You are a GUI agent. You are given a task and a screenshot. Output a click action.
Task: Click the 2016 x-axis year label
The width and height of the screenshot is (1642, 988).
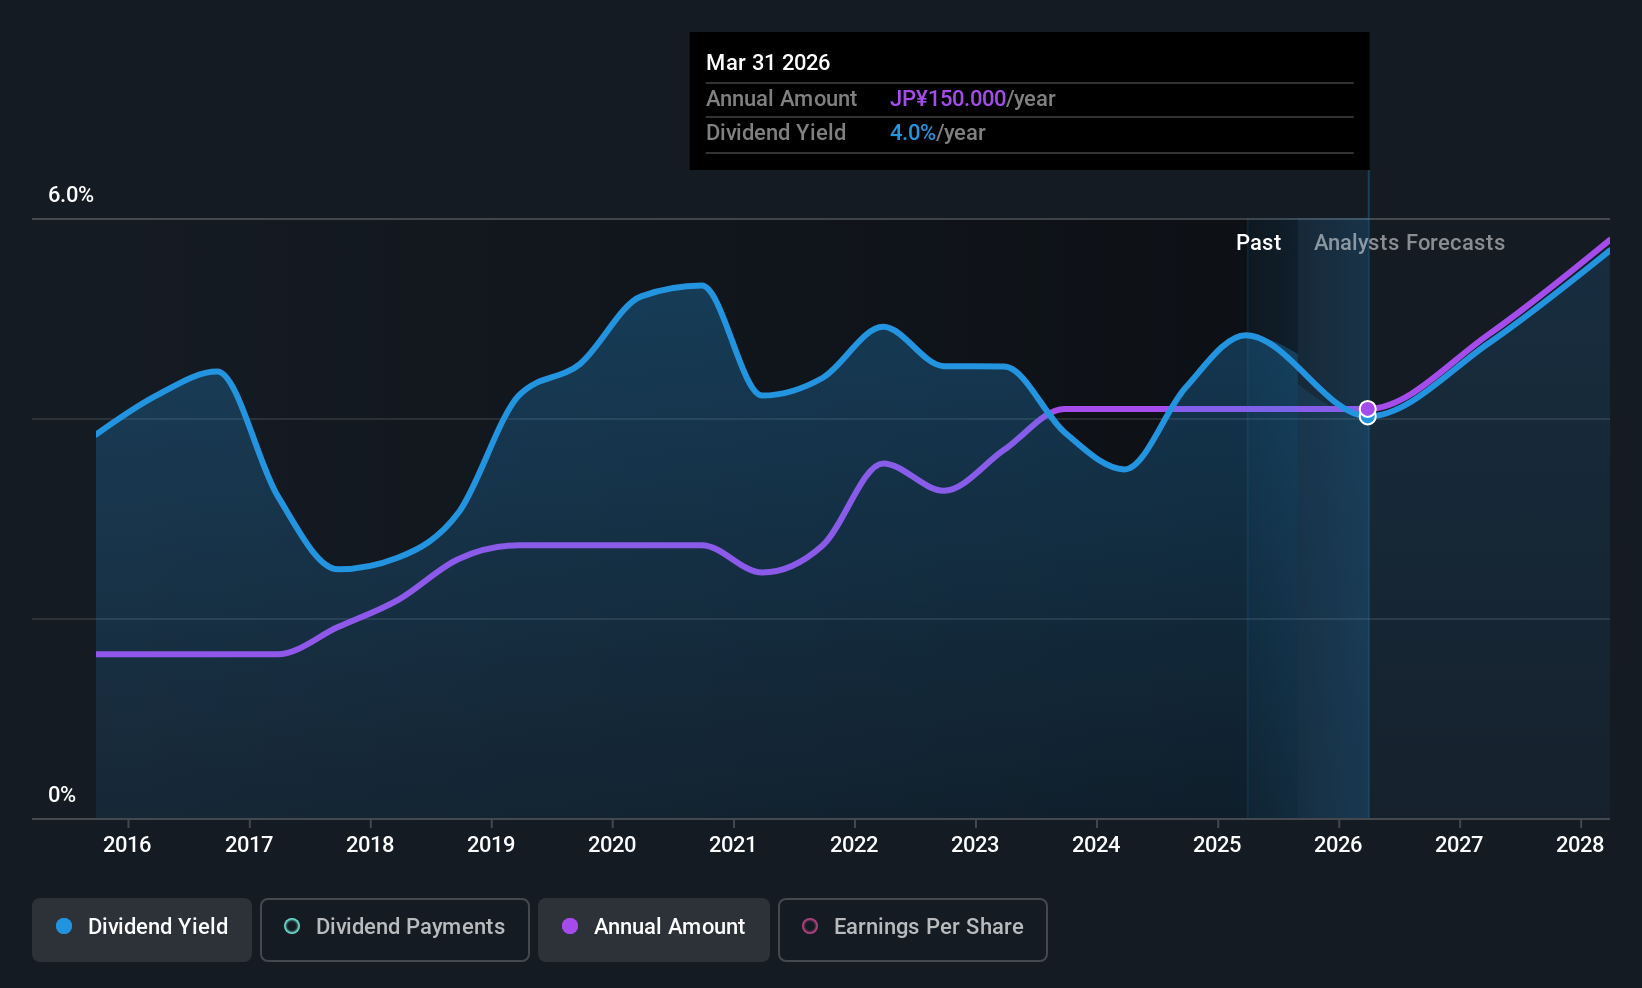click(127, 845)
